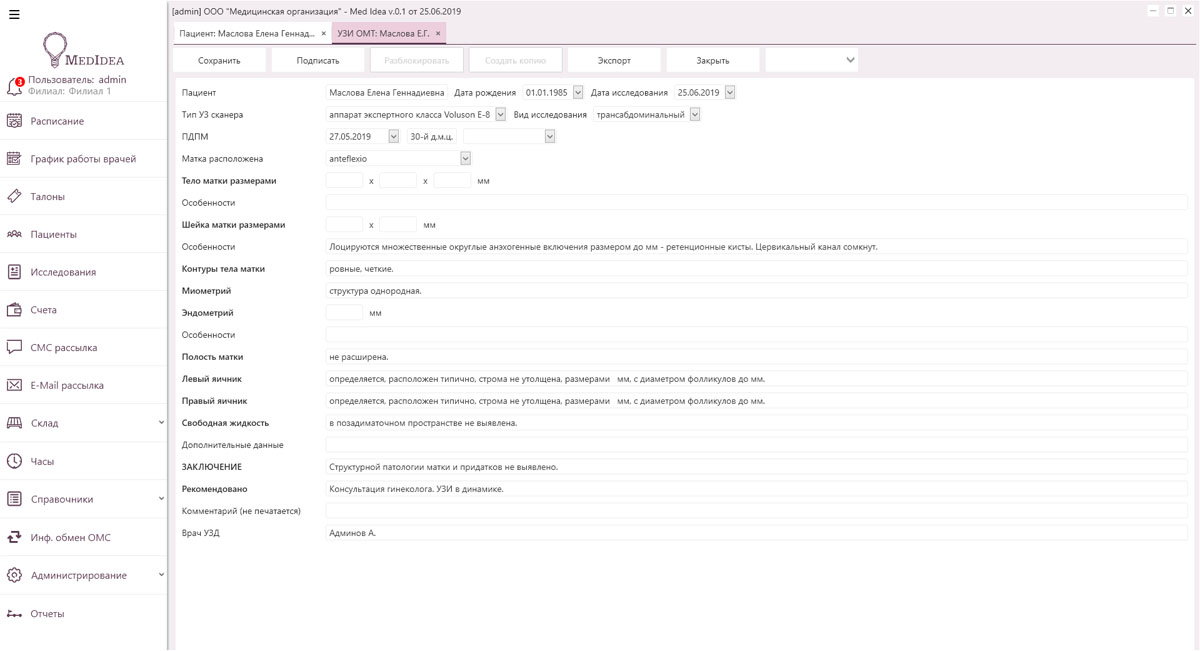Expand the Склад submenu chevron
The width and height of the screenshot is (1200, 651).
click(x=161, y=423)
